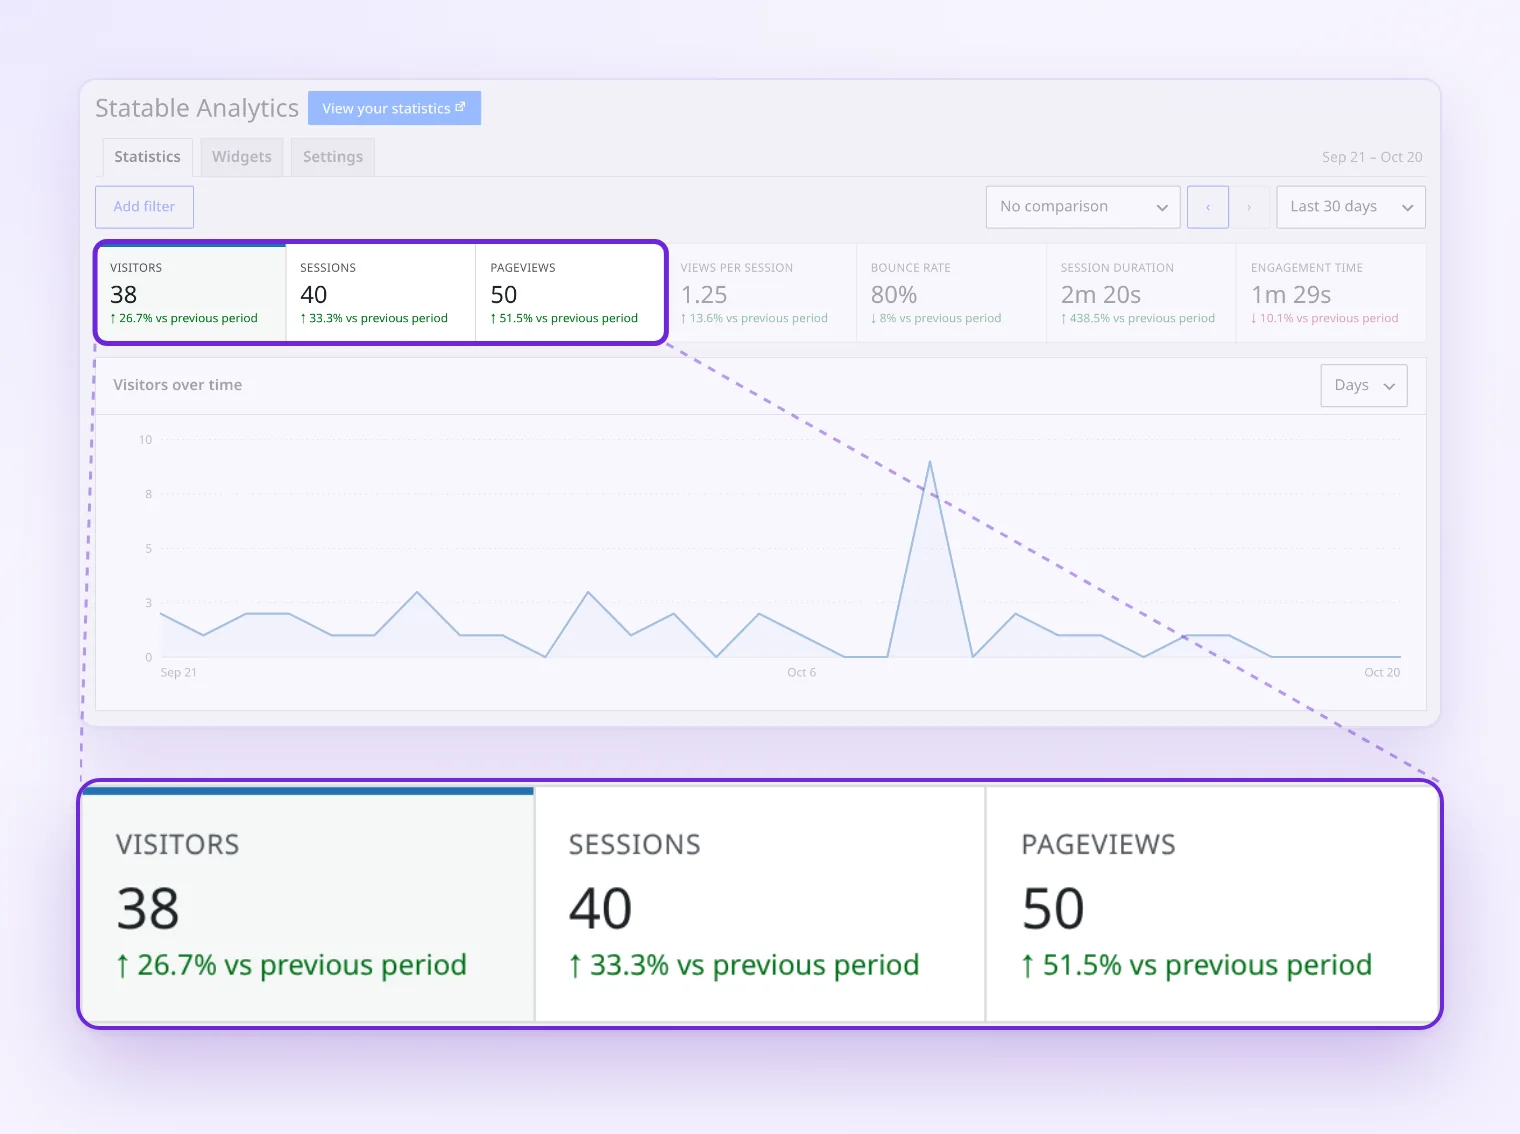
Task: Click the Visitors over time title
Action: coord(178,385)
